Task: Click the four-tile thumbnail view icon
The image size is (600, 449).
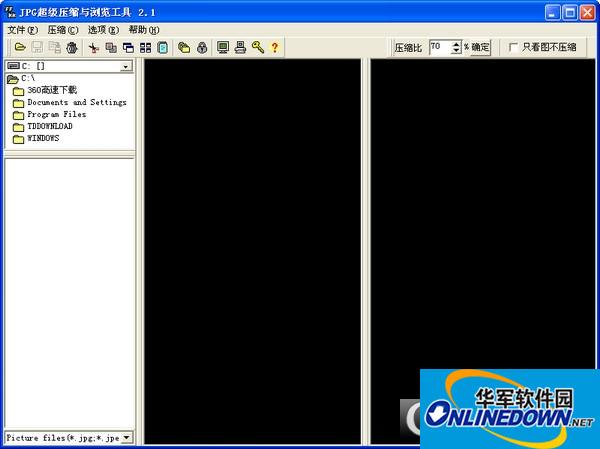Action: (x=145, y=47)
